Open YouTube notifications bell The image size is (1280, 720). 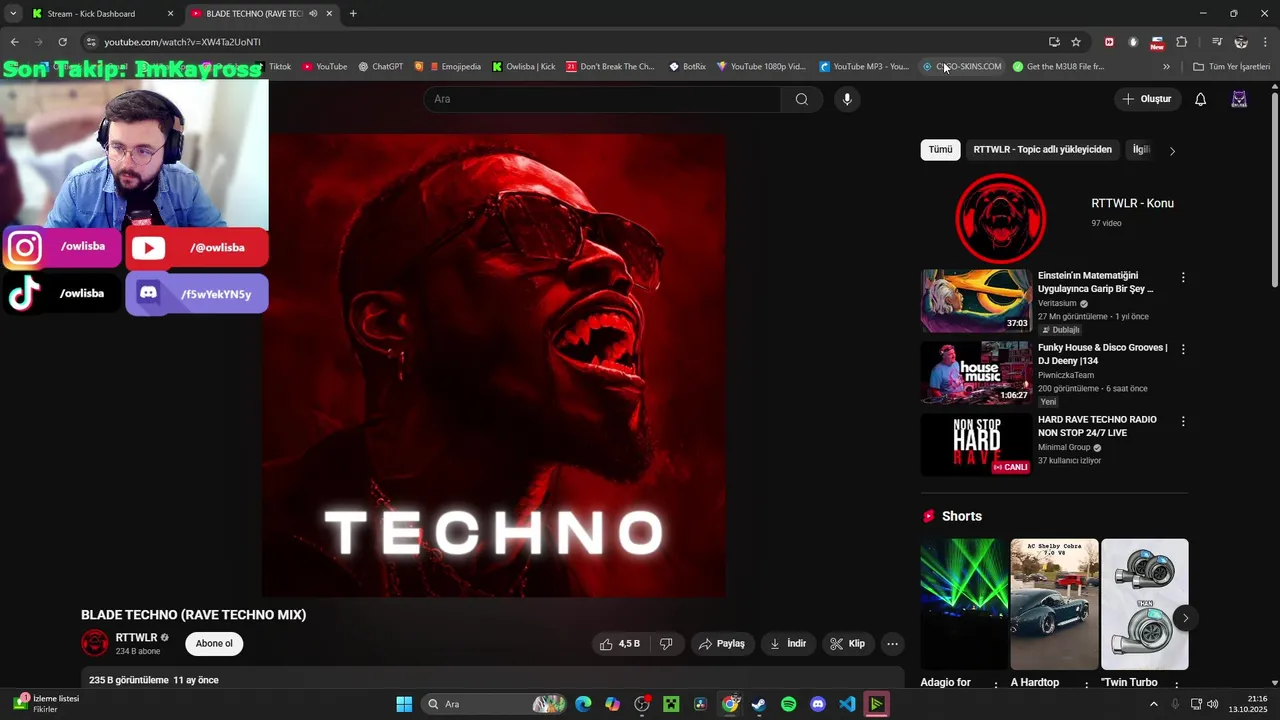1200,99
